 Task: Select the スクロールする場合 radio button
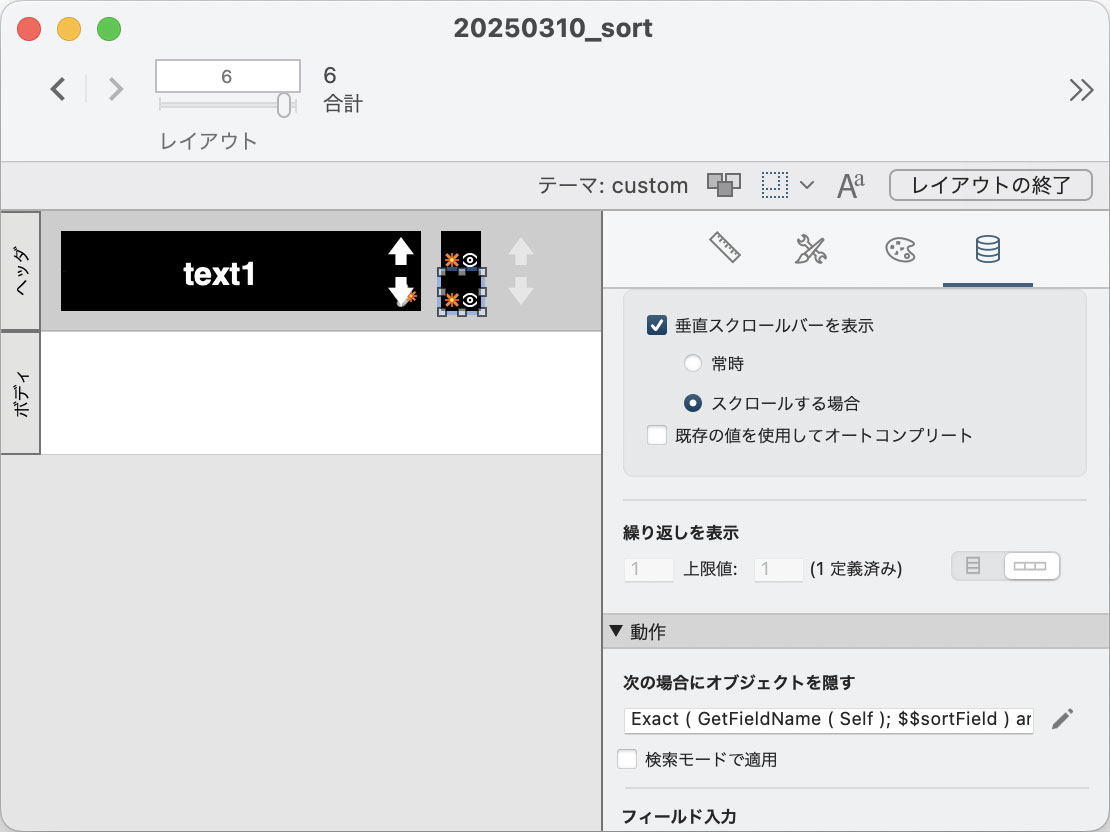[692, 403]
